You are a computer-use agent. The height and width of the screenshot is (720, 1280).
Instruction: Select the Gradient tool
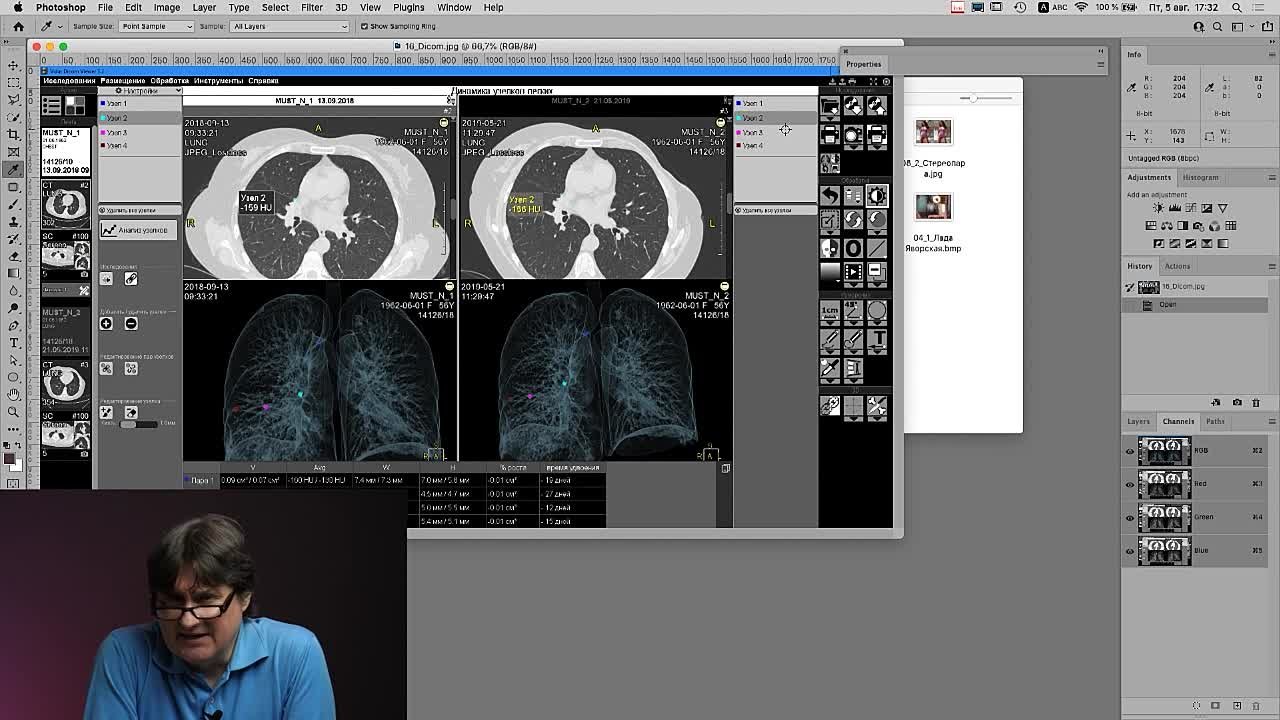pyautogui.click(x=14, y=273)
